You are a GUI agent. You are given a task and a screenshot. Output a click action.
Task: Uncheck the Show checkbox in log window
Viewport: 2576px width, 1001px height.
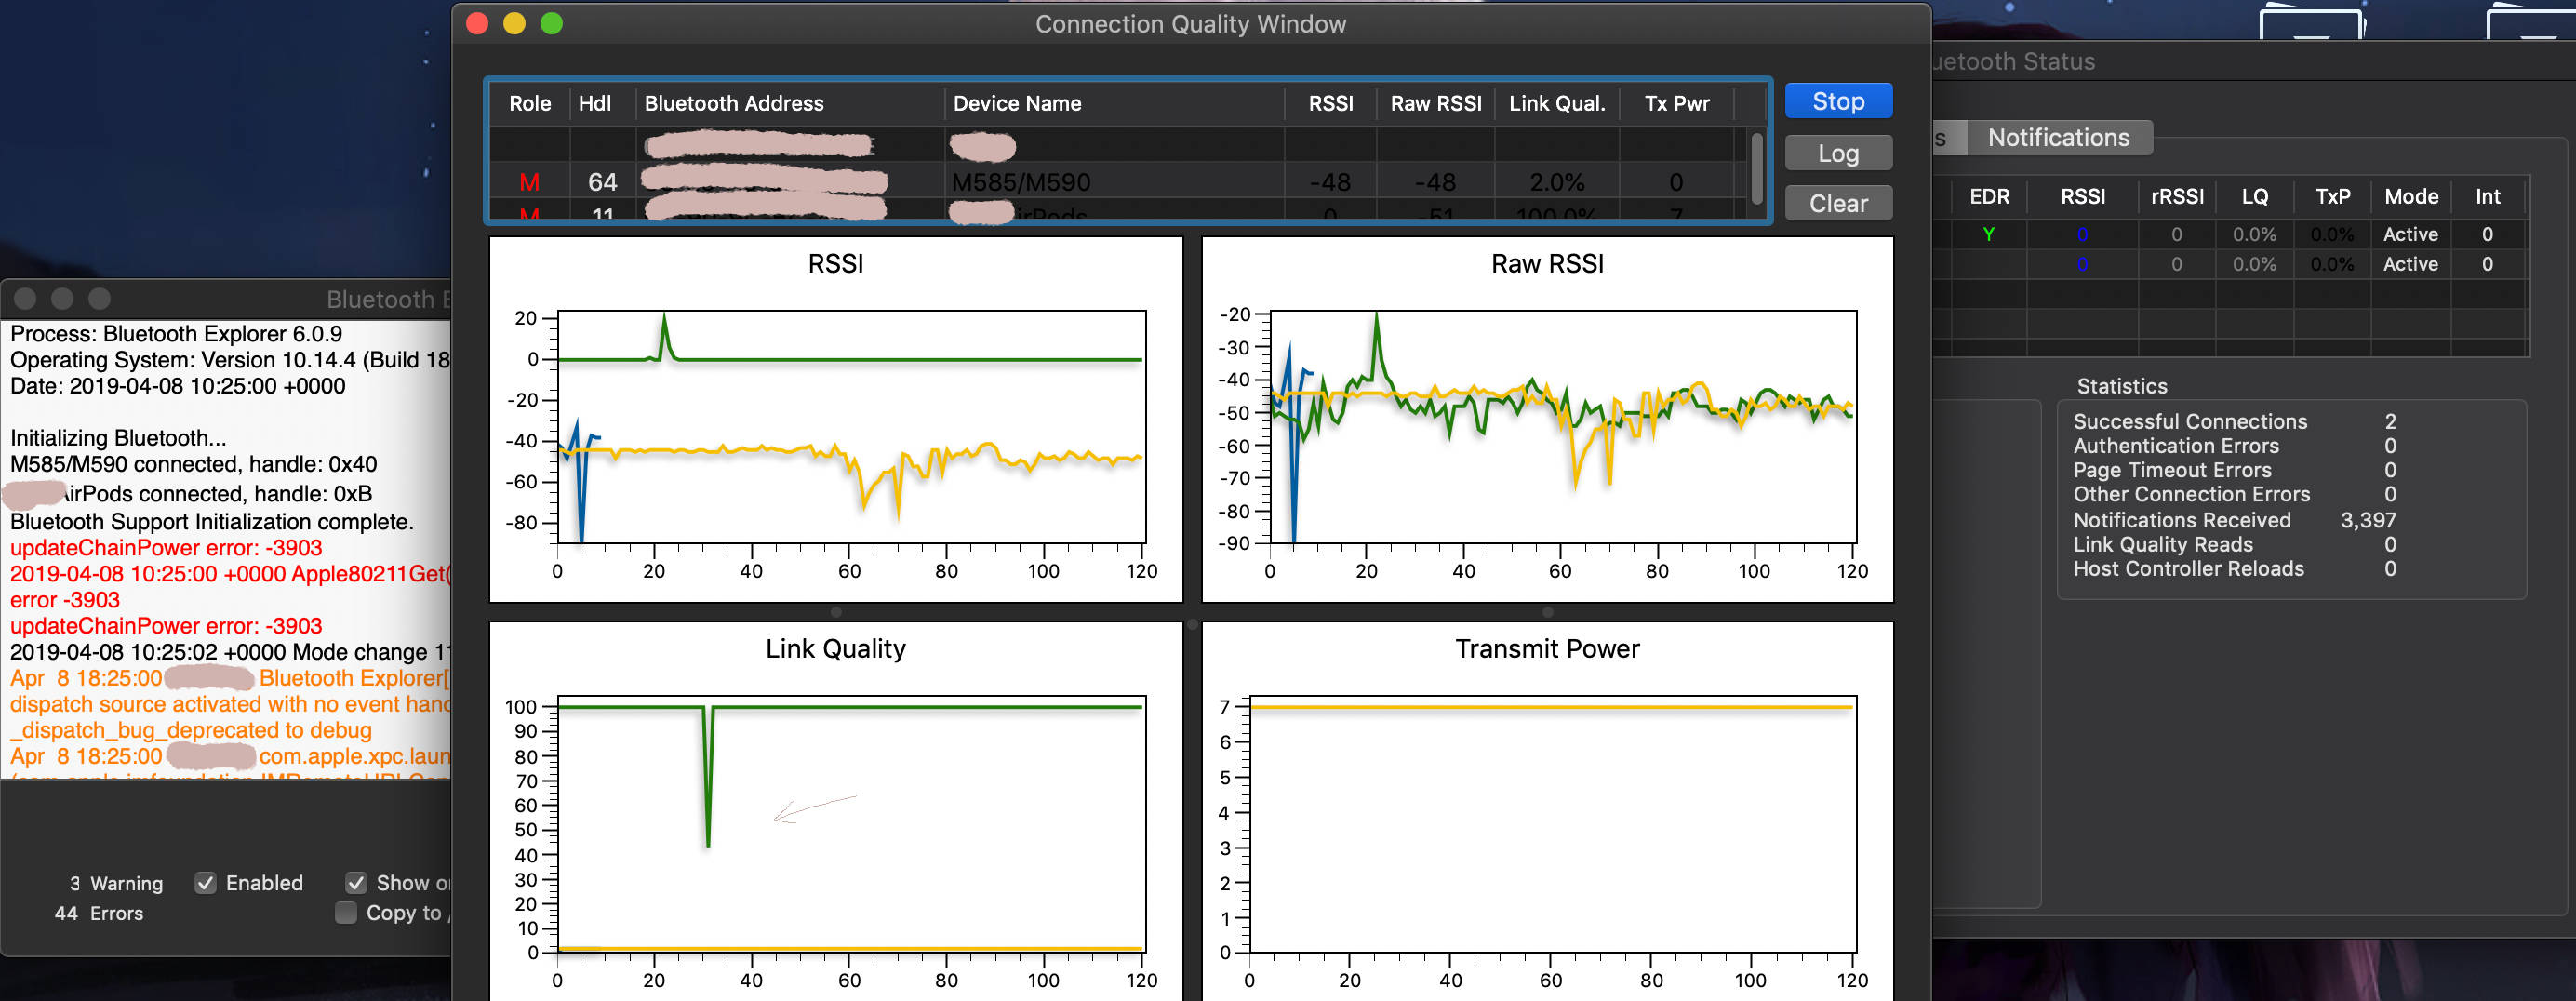pos(356,883)
